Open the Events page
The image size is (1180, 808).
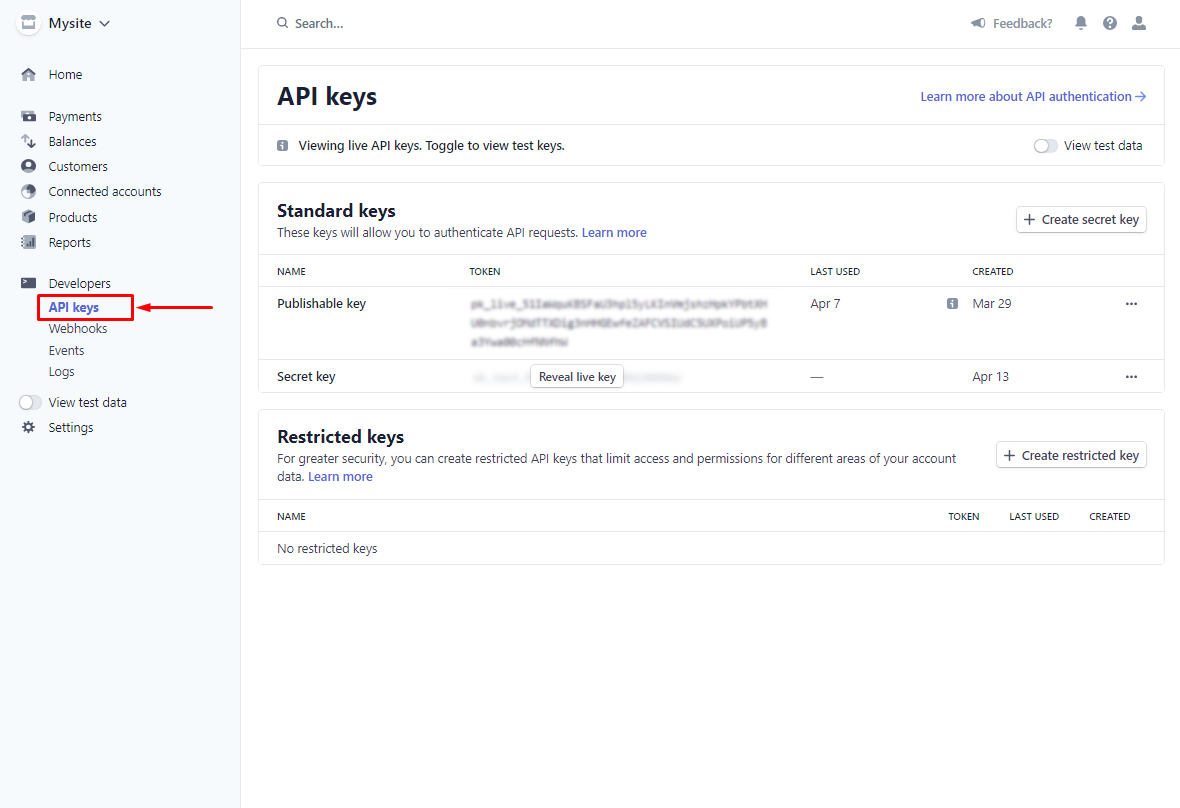(66, 350)
